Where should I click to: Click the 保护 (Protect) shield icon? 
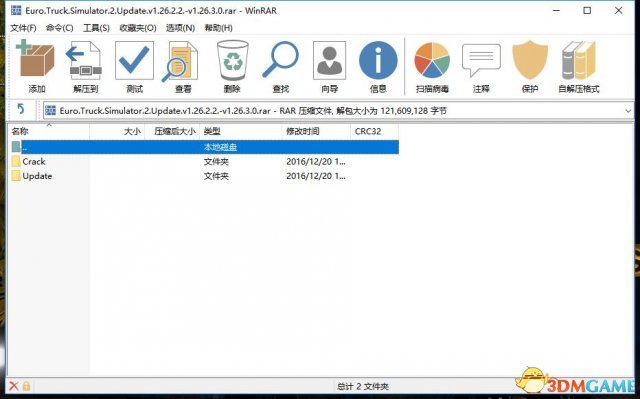coord(530,60)
